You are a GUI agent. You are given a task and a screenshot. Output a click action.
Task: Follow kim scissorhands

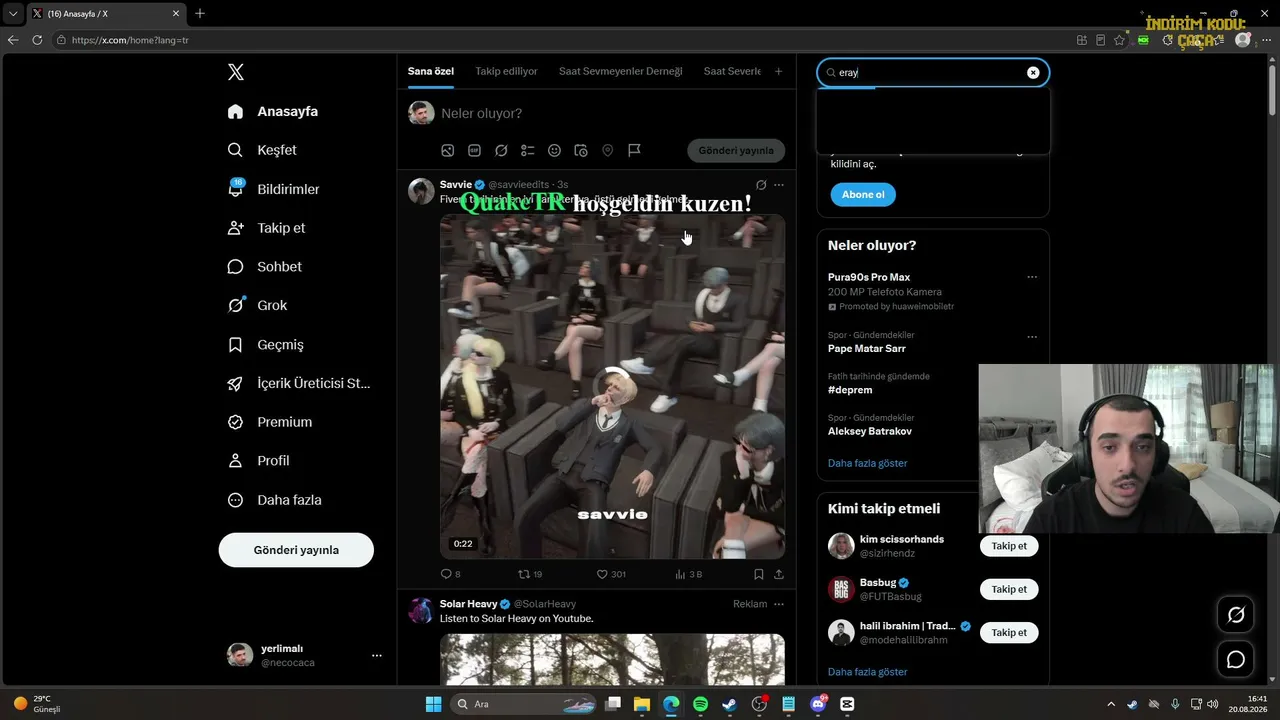click(x=1009, y=546)
